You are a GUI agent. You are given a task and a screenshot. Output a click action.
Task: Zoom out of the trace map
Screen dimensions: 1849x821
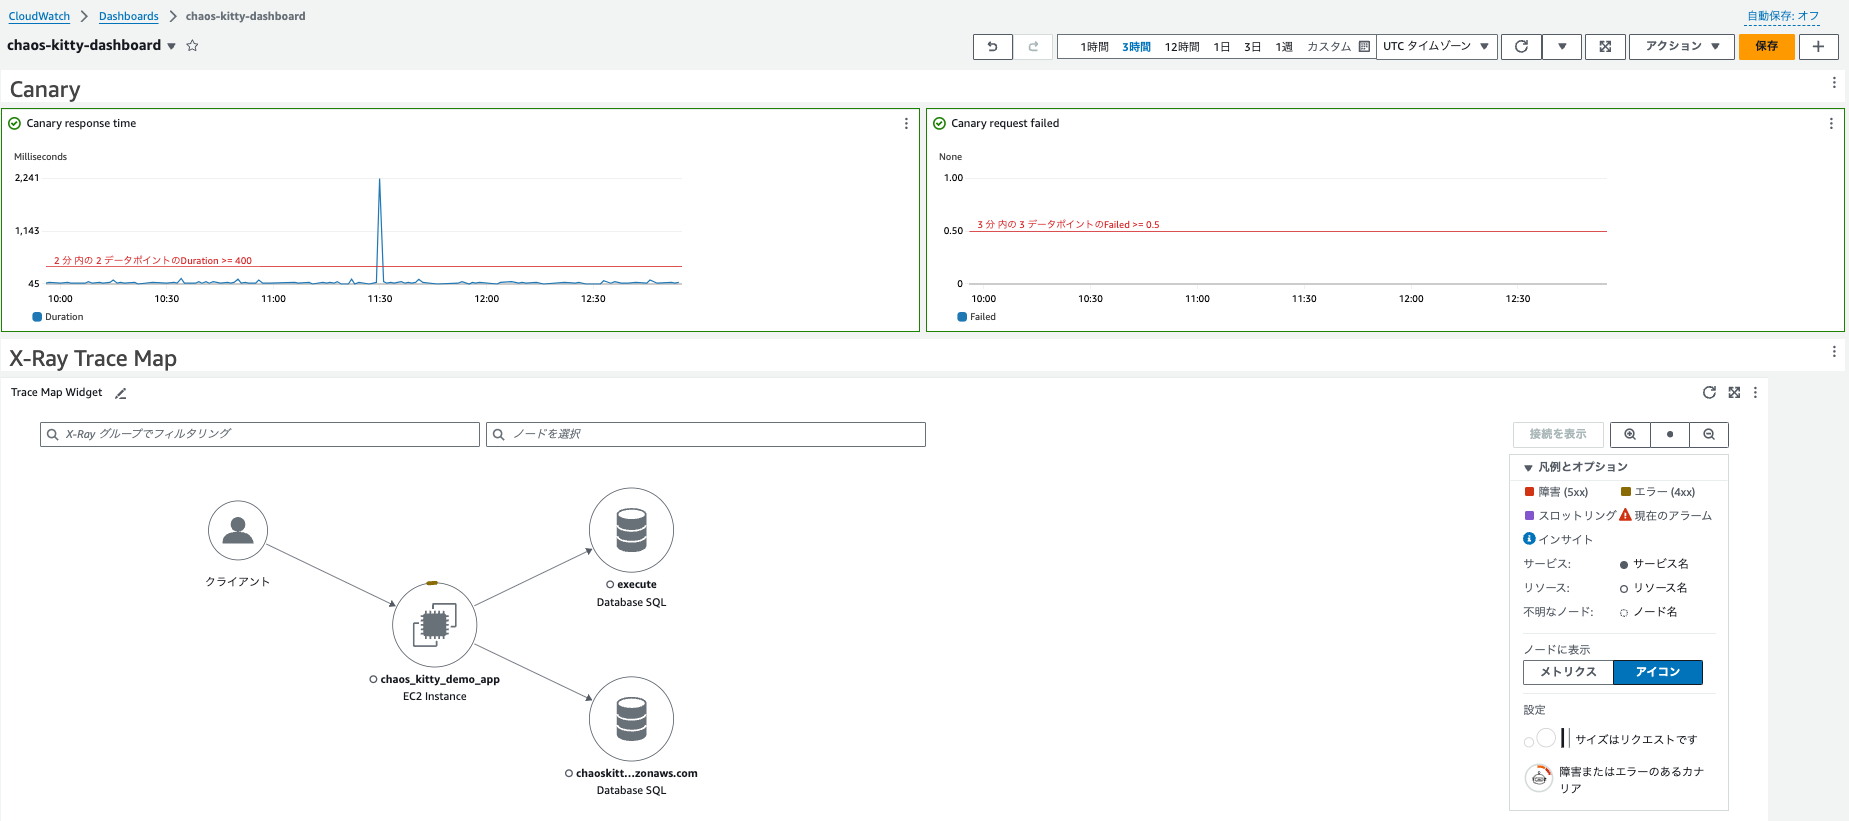coord(1709,434)
